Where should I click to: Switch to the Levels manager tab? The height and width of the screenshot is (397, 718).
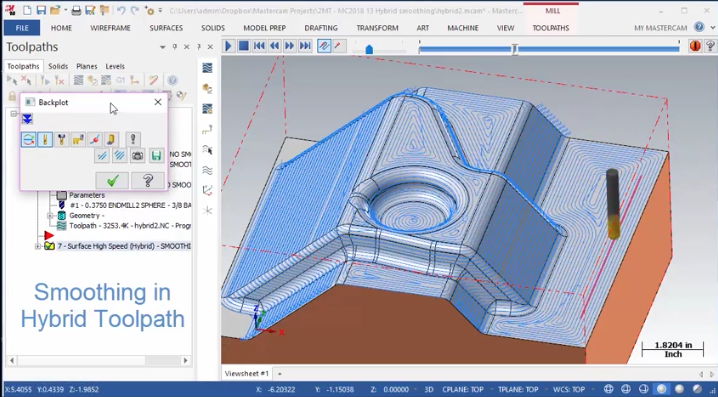pyautogui.click(x=115, y=66)
